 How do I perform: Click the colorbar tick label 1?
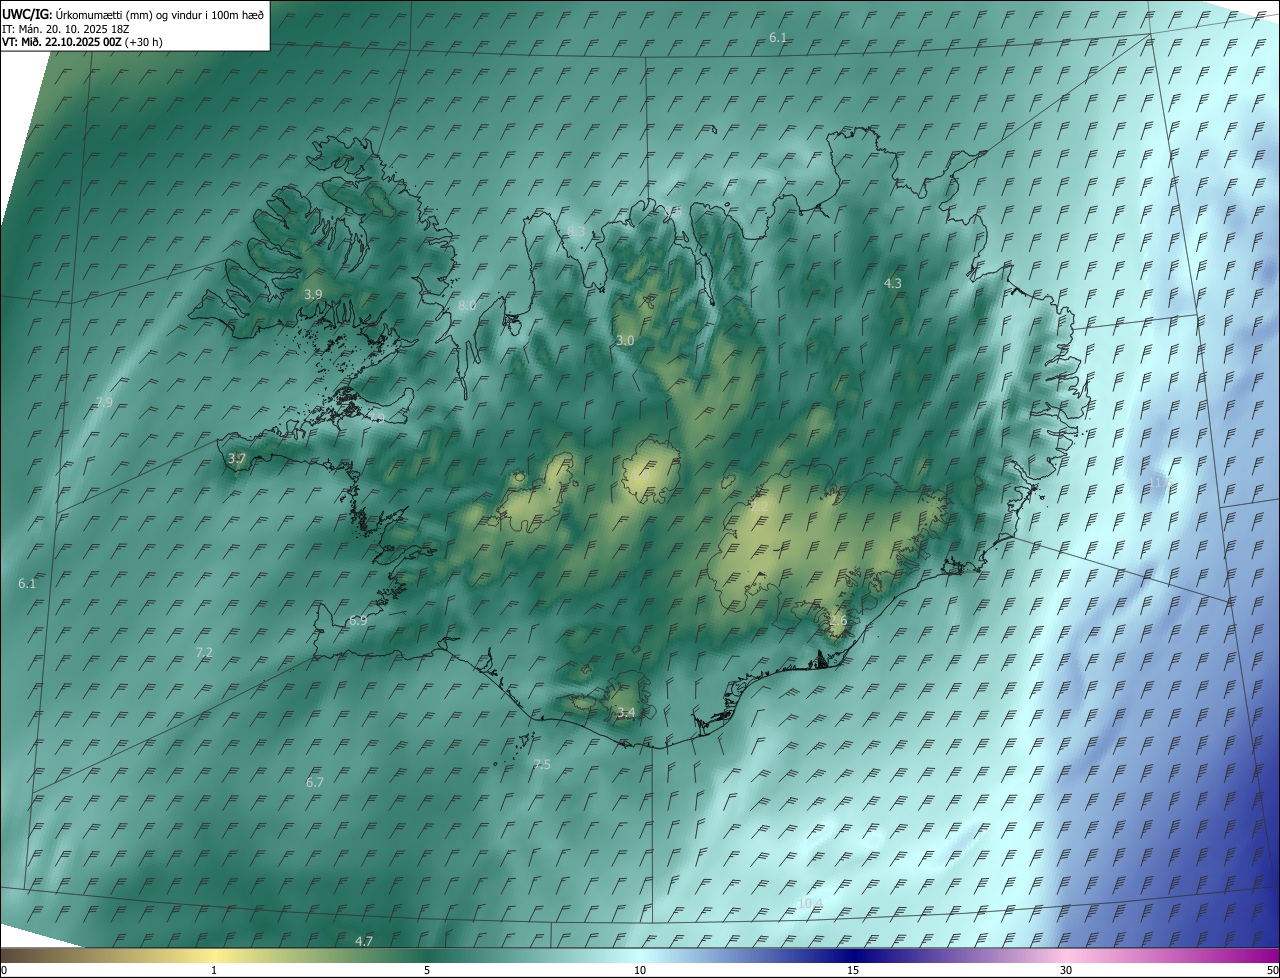click(214, 970)
